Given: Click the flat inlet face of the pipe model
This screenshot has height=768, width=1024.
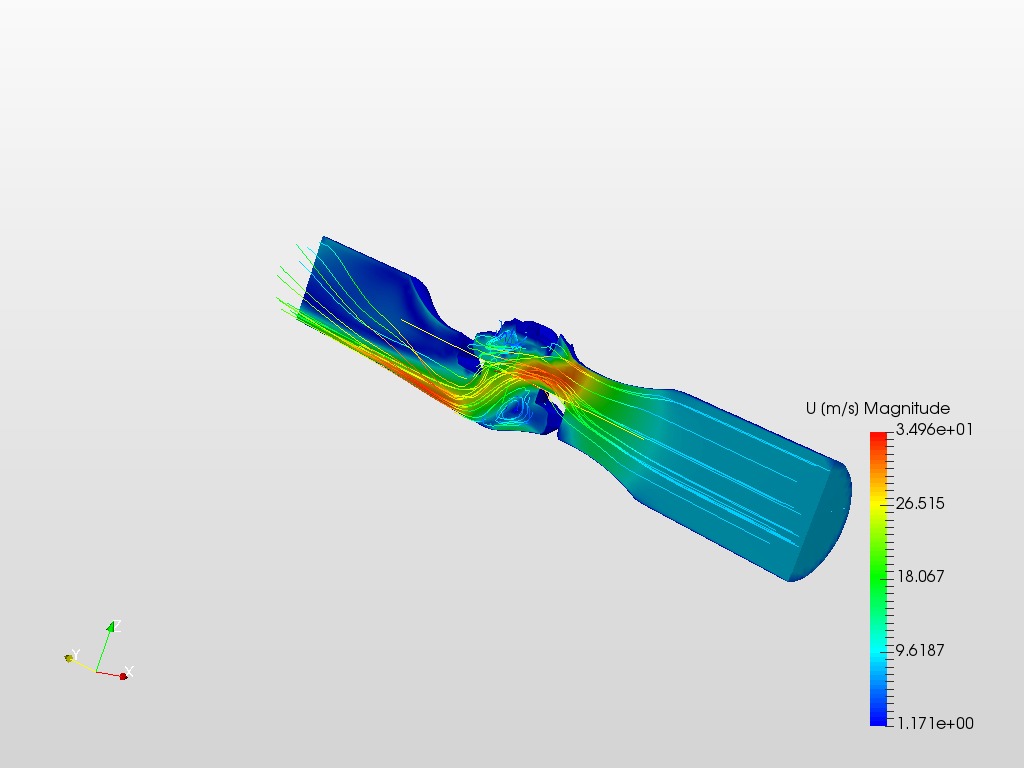Looking at the screenshot, I should tap(310, 278).
